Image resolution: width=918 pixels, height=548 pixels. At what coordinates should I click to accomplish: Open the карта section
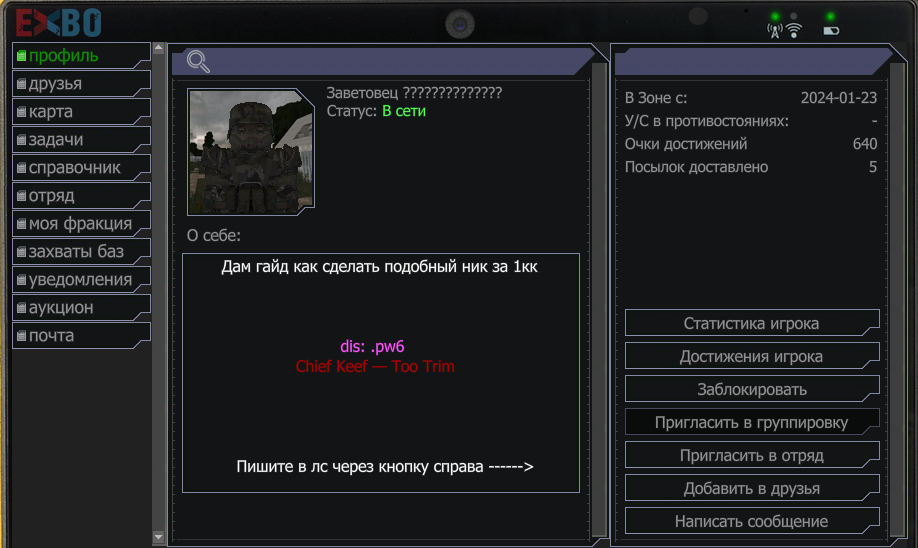pyautogui.click(x=81, y=112)
